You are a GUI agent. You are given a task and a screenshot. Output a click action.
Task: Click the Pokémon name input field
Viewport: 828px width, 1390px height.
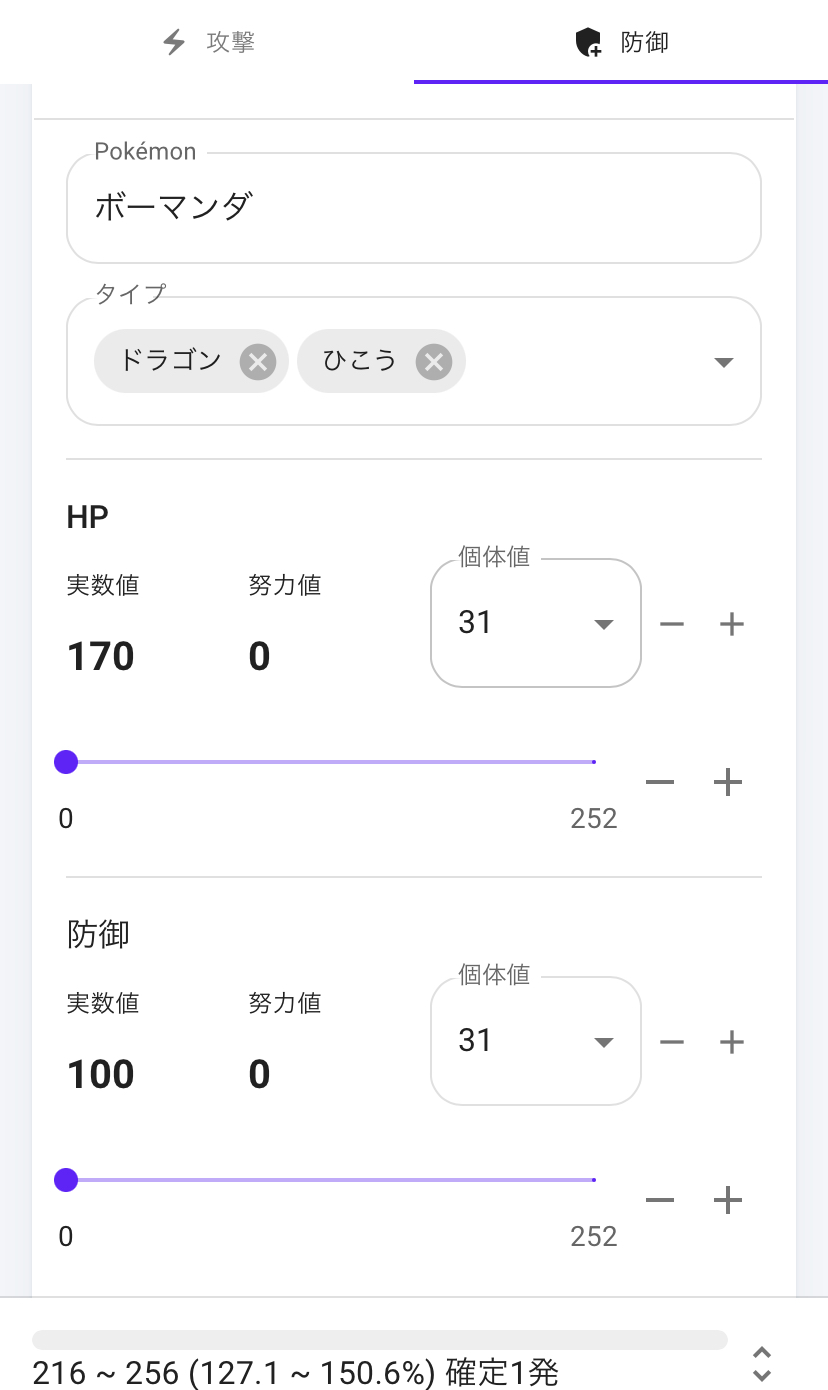coord(413,208)
